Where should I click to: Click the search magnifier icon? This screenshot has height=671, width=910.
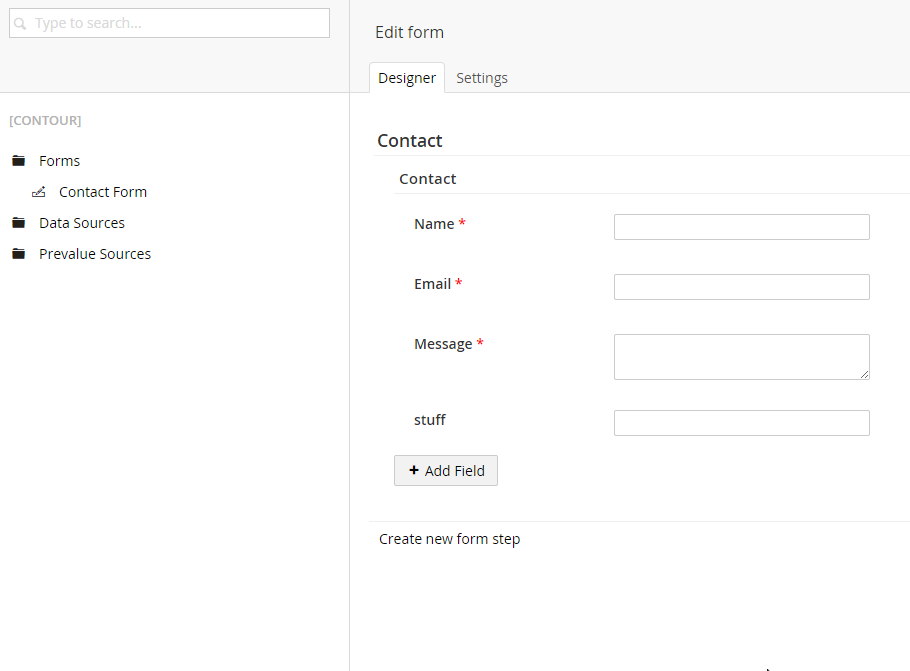(20, 24)
